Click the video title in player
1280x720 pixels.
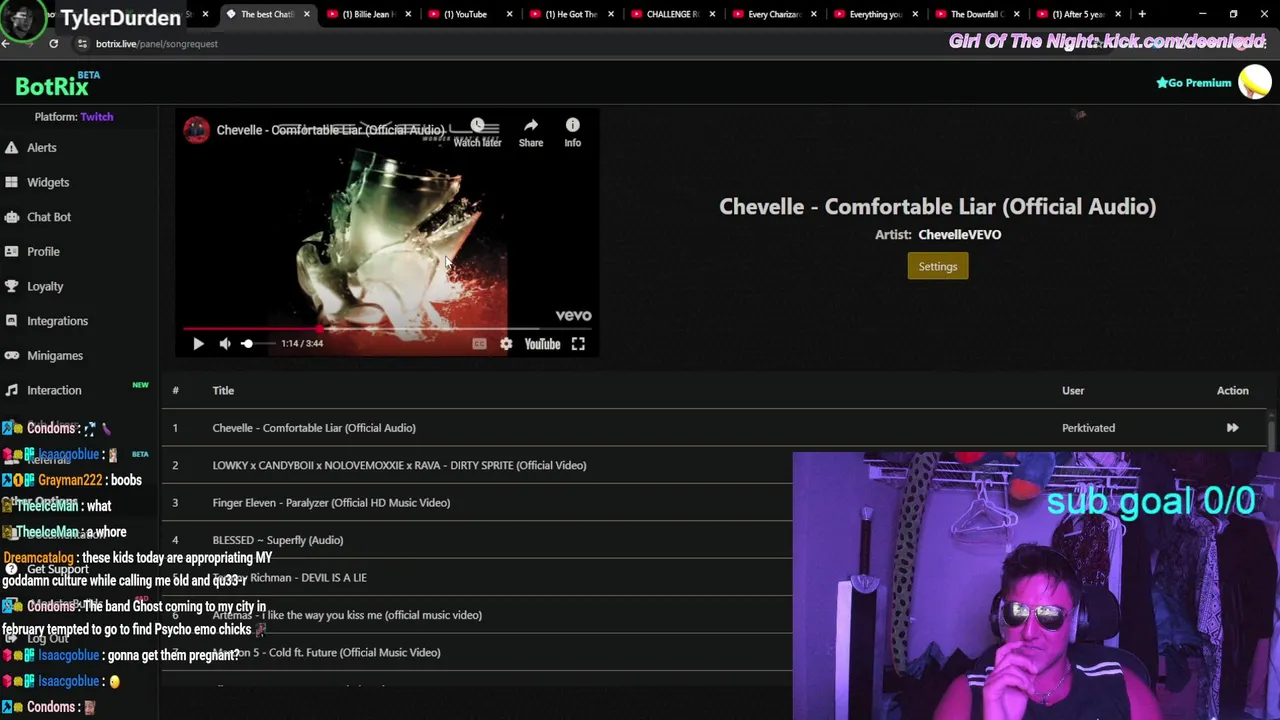(330, 130)
